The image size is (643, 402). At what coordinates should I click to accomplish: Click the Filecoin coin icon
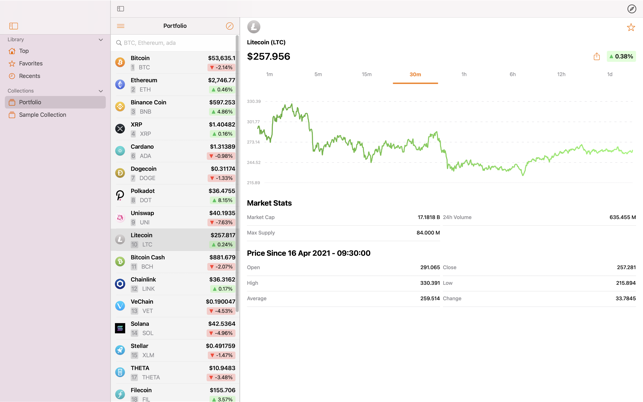pyautogui.click(x=120, y=394)
